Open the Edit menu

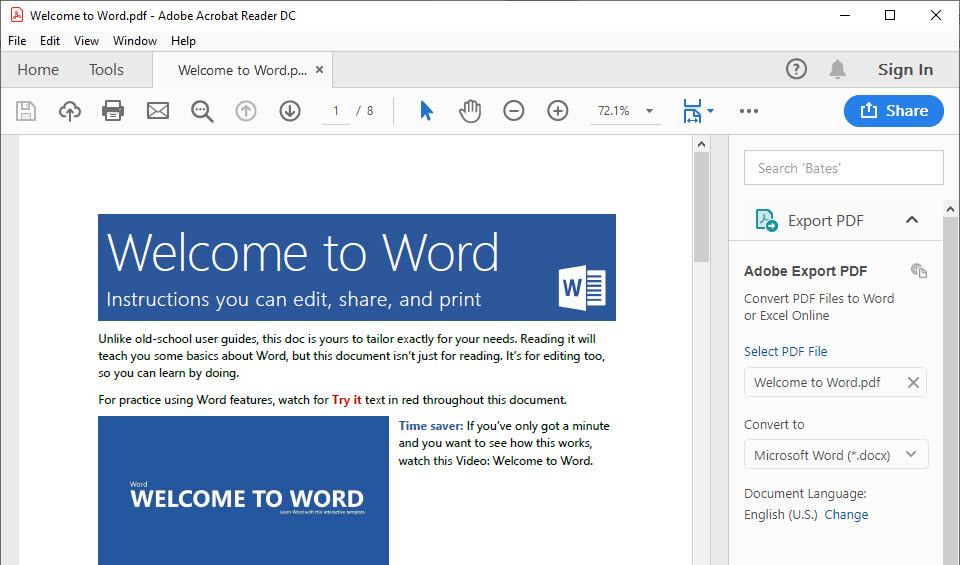coord(50,41)
